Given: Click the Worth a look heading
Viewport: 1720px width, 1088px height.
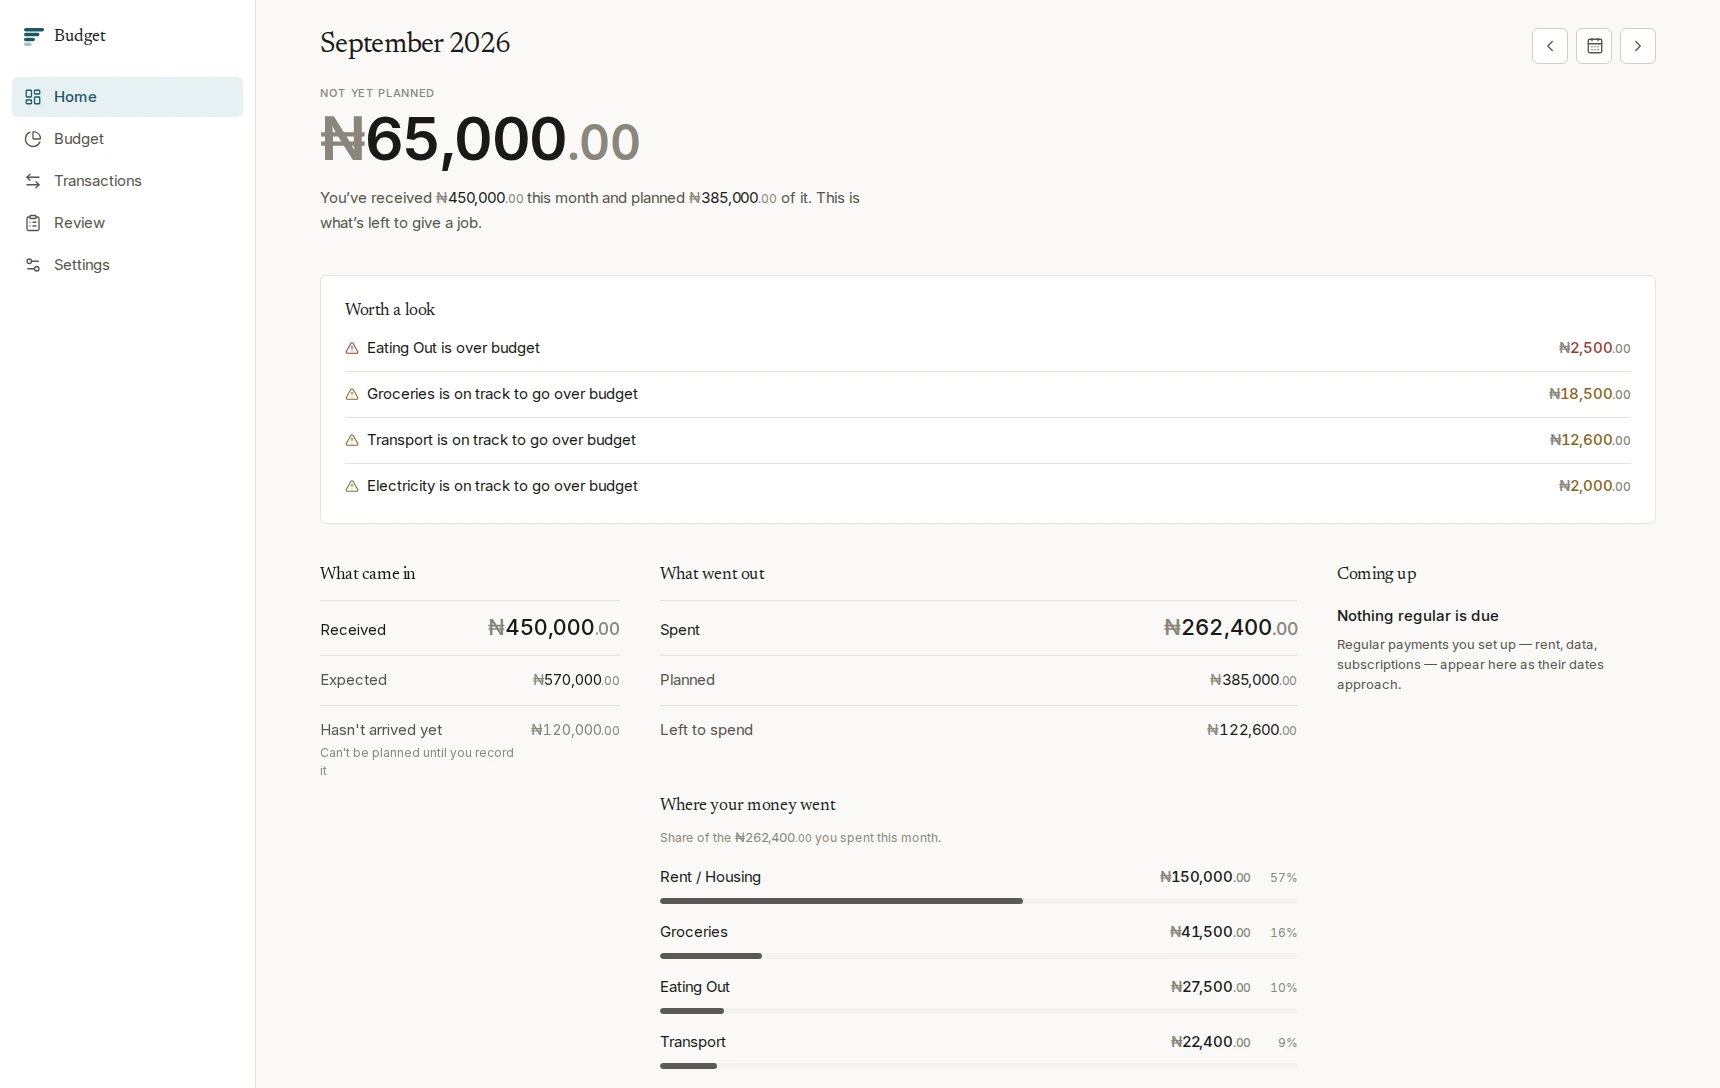Looking at the screenshot, I should pyautogui.click(x=390, y=310).
